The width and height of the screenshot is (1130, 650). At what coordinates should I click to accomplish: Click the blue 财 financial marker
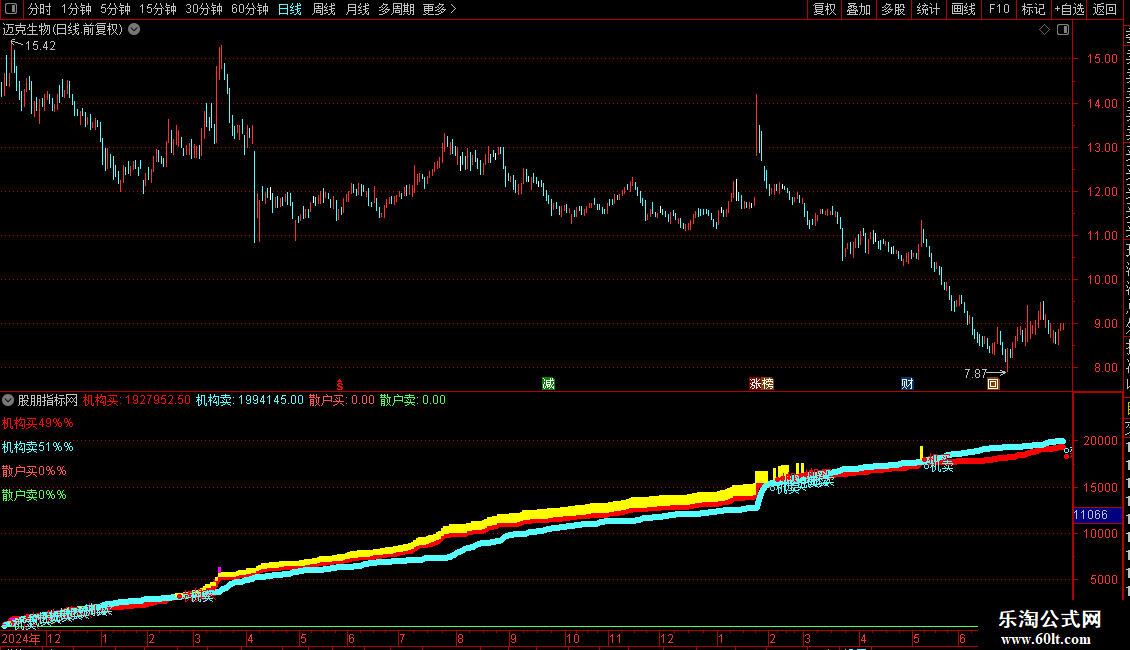click(907, 383)
